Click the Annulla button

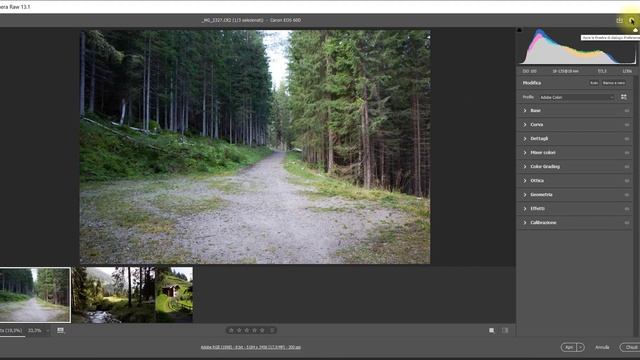pos(602,347)
